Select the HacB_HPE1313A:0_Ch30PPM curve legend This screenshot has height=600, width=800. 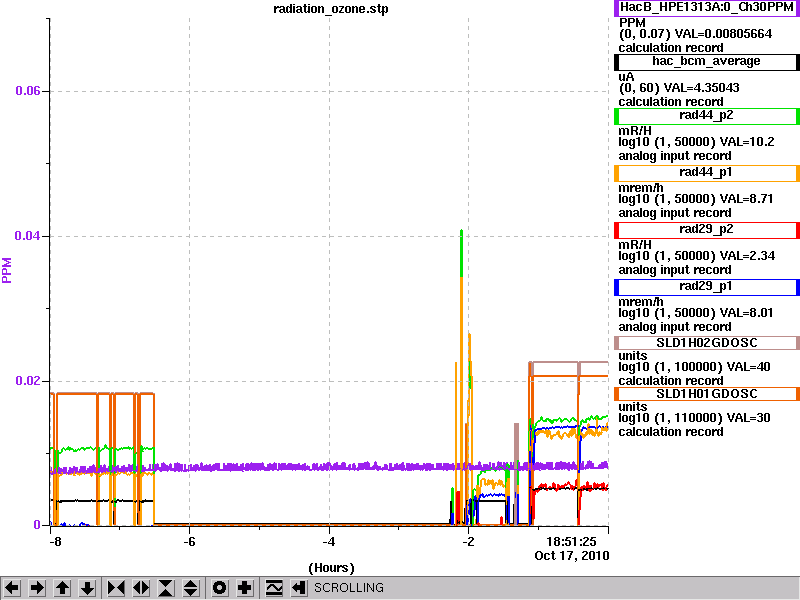pyautogui.click(x=707, y=8)
